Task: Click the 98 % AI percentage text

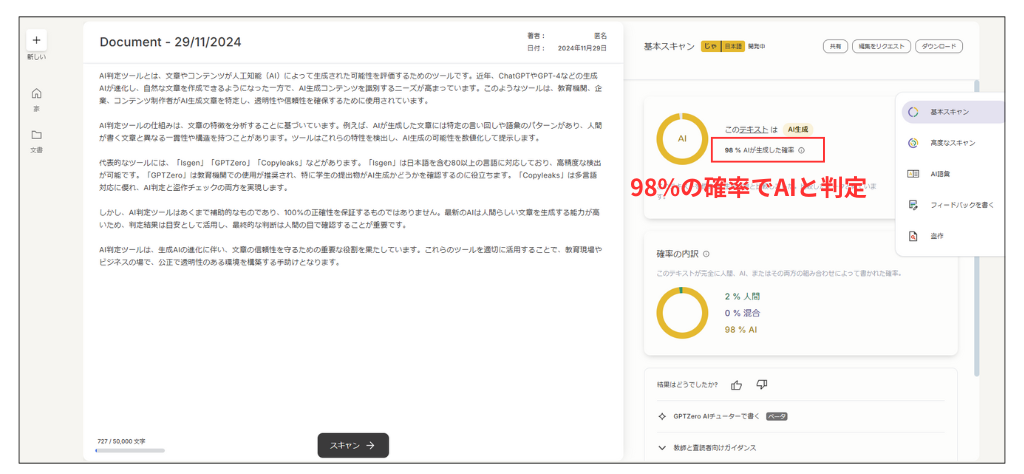Action: pyautogui.click(x=741, y=330)
